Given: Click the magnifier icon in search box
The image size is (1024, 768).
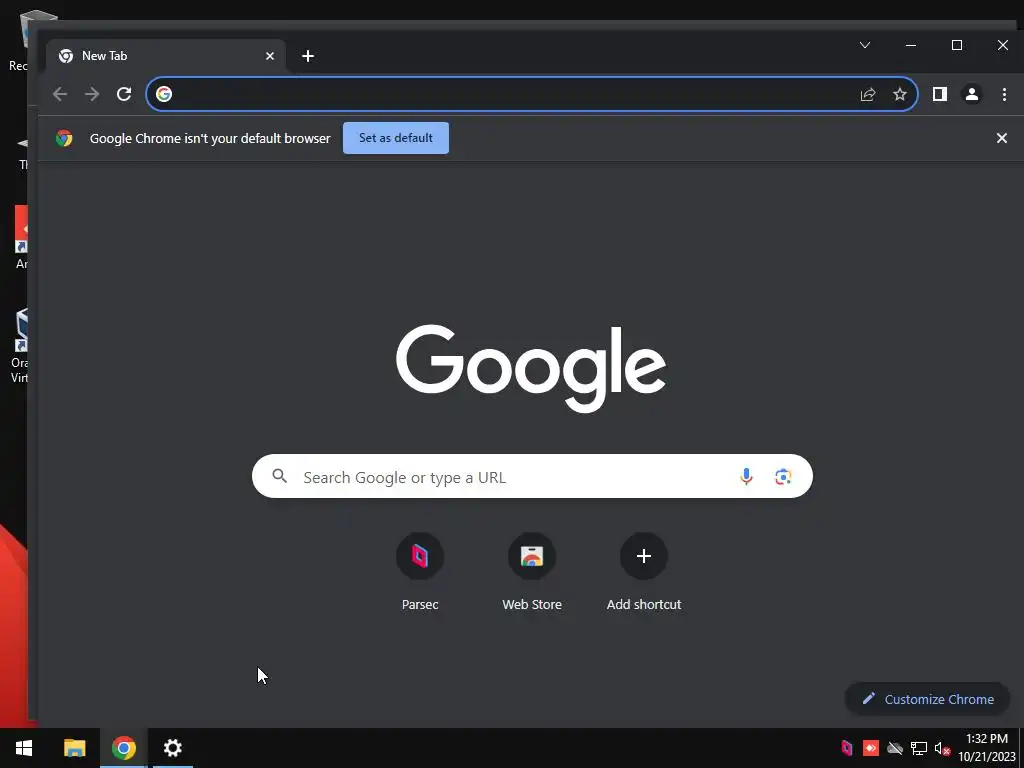Looking at the screenshot, I should [x=280, y=476].
